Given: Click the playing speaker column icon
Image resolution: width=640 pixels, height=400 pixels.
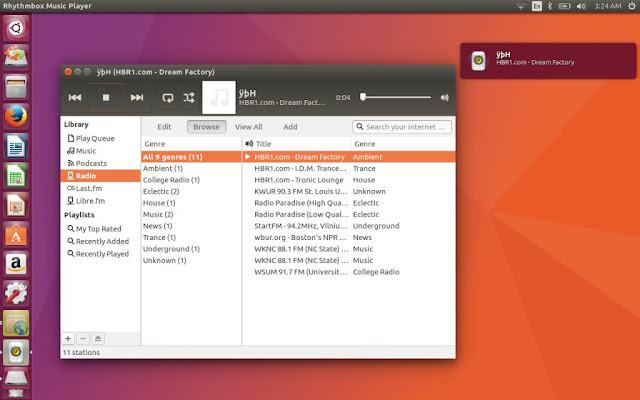Looking at the screenshot, I should [249, 144].
